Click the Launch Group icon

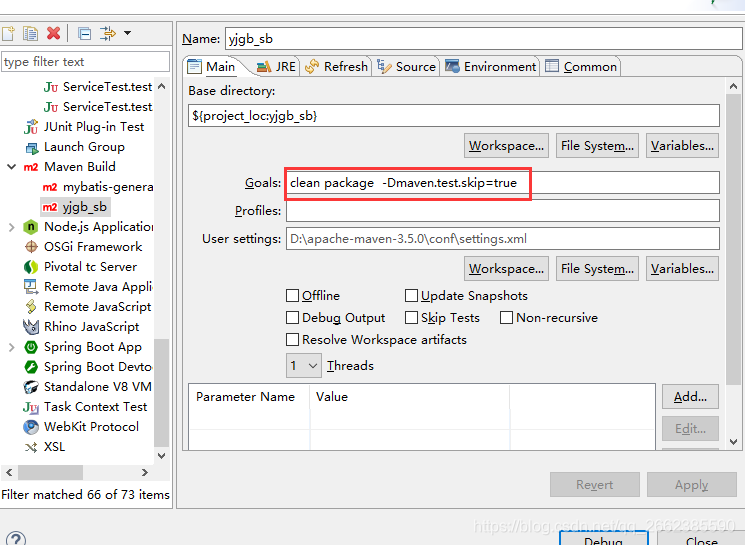pyautogui.click(x=31, y=148)
